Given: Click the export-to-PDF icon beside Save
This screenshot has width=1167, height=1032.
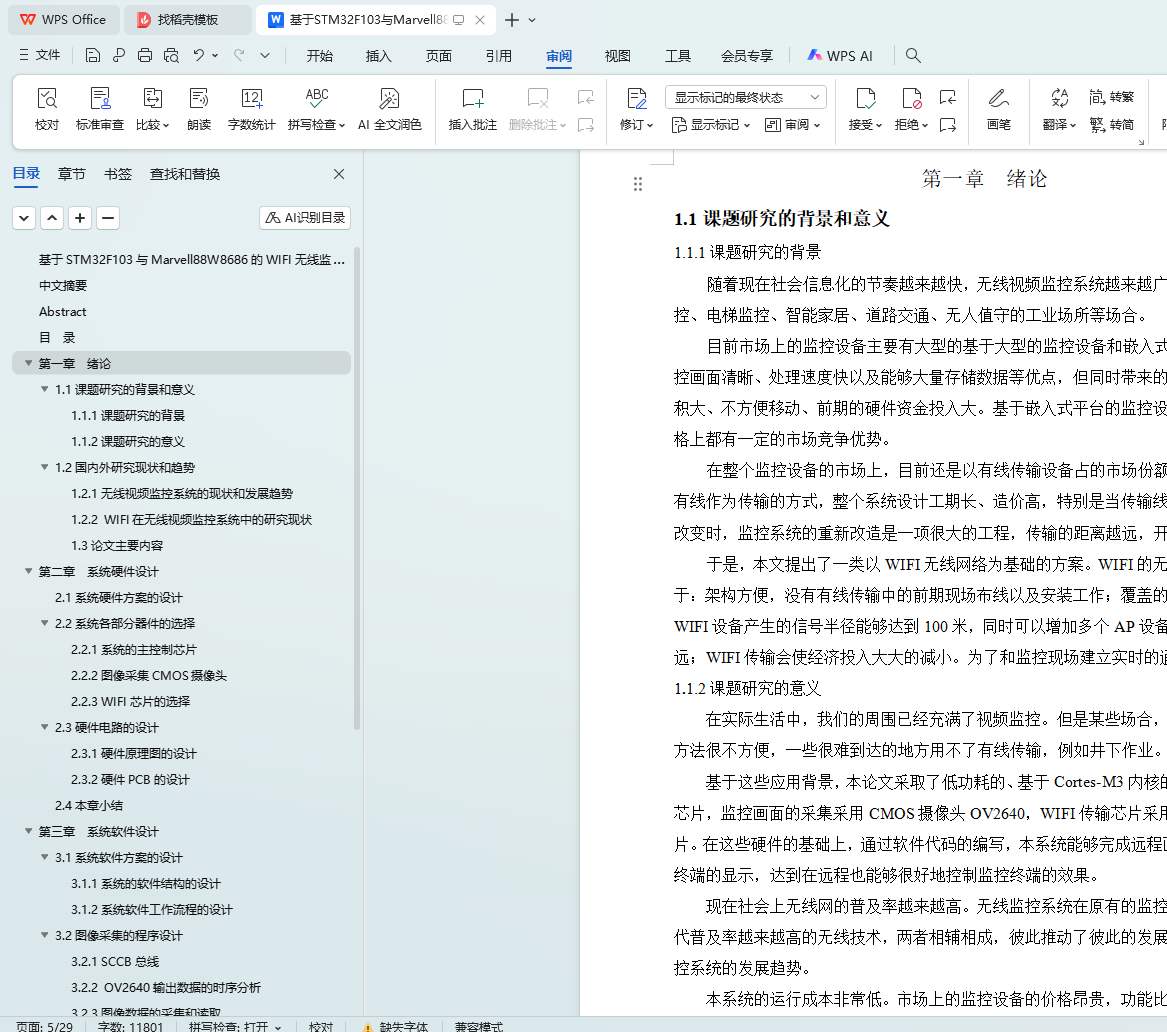Looking at the screenshot, I should tap(119, 55).
